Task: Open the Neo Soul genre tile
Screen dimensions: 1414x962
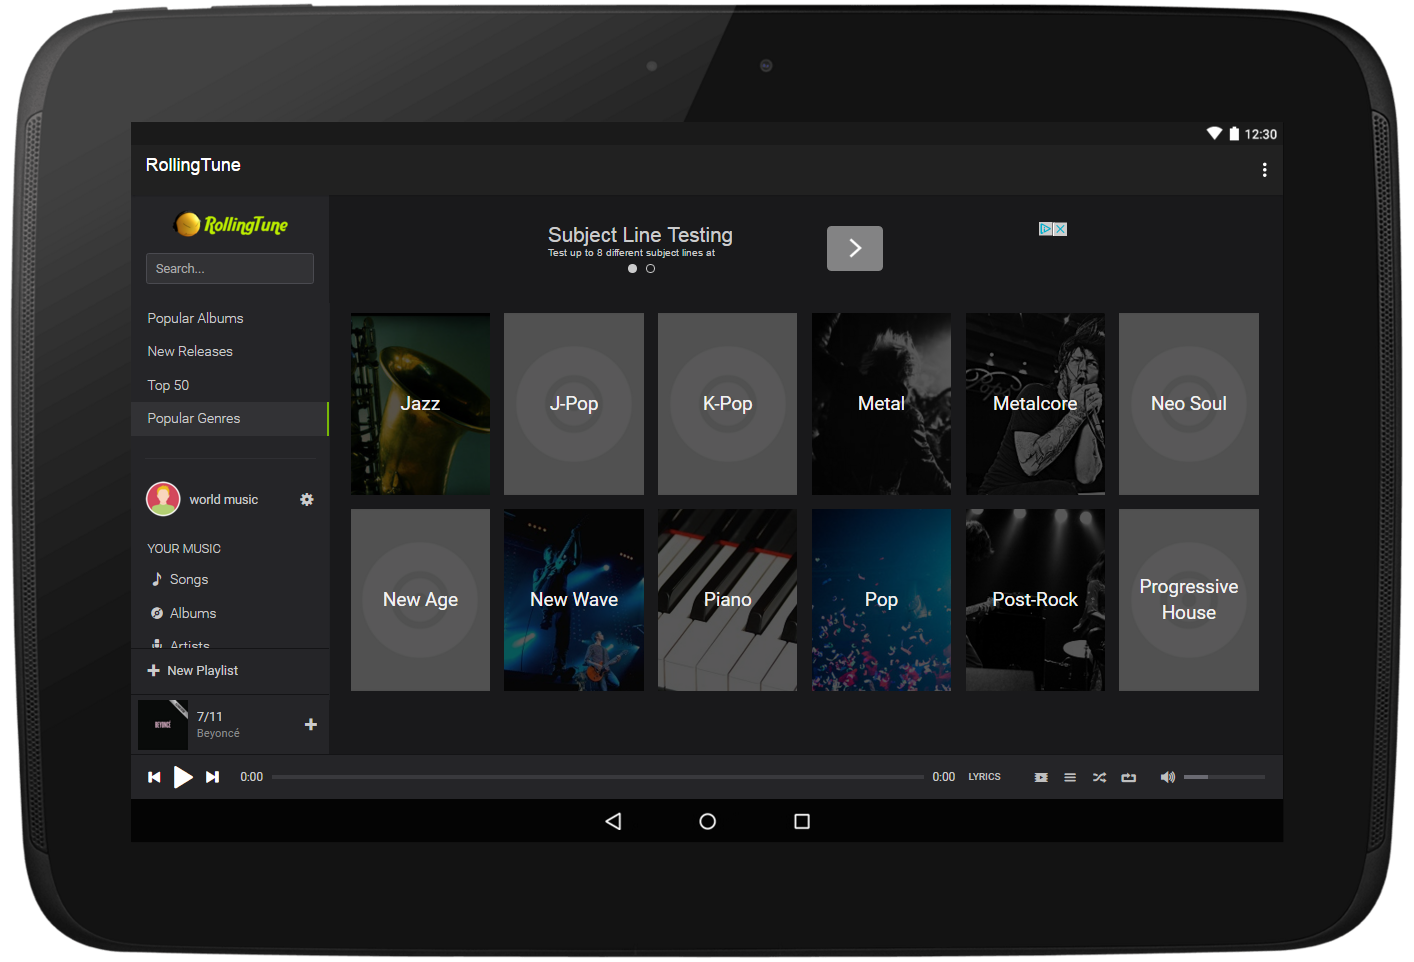Action: point(1189,404)
